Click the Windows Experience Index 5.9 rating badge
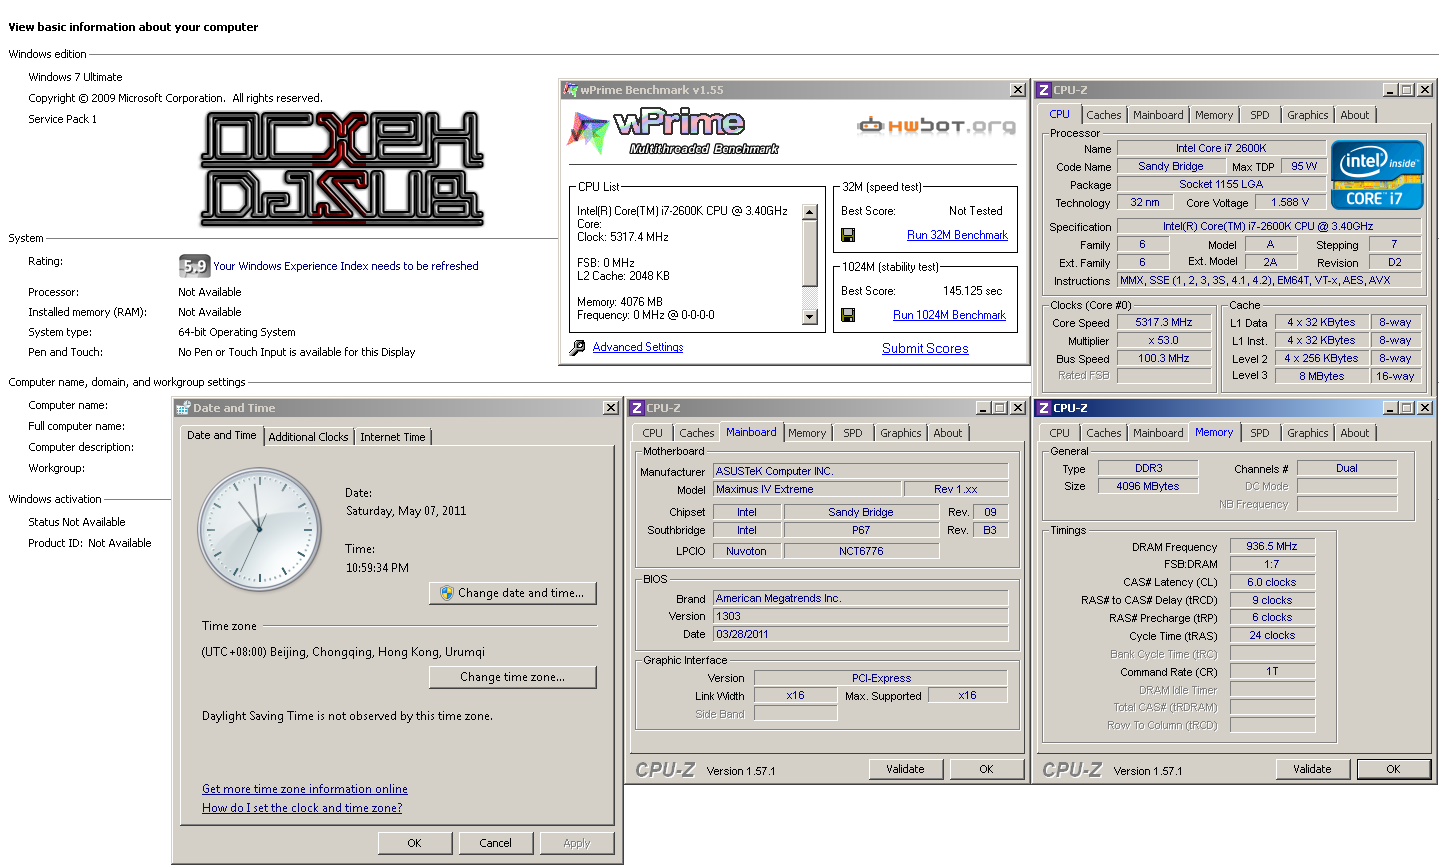 [x=194, y=266]
